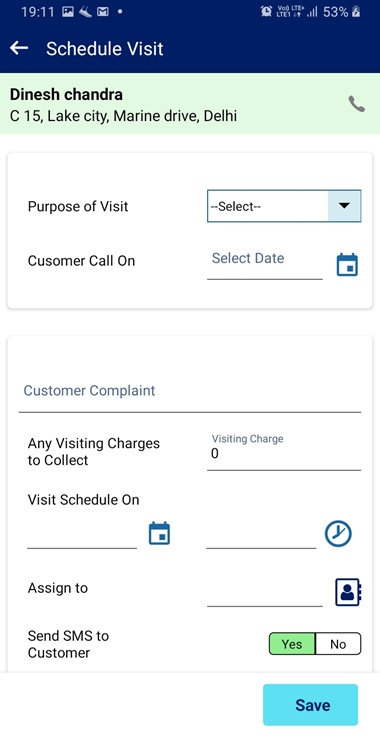Click the visit schedule date field

[82, 535]
